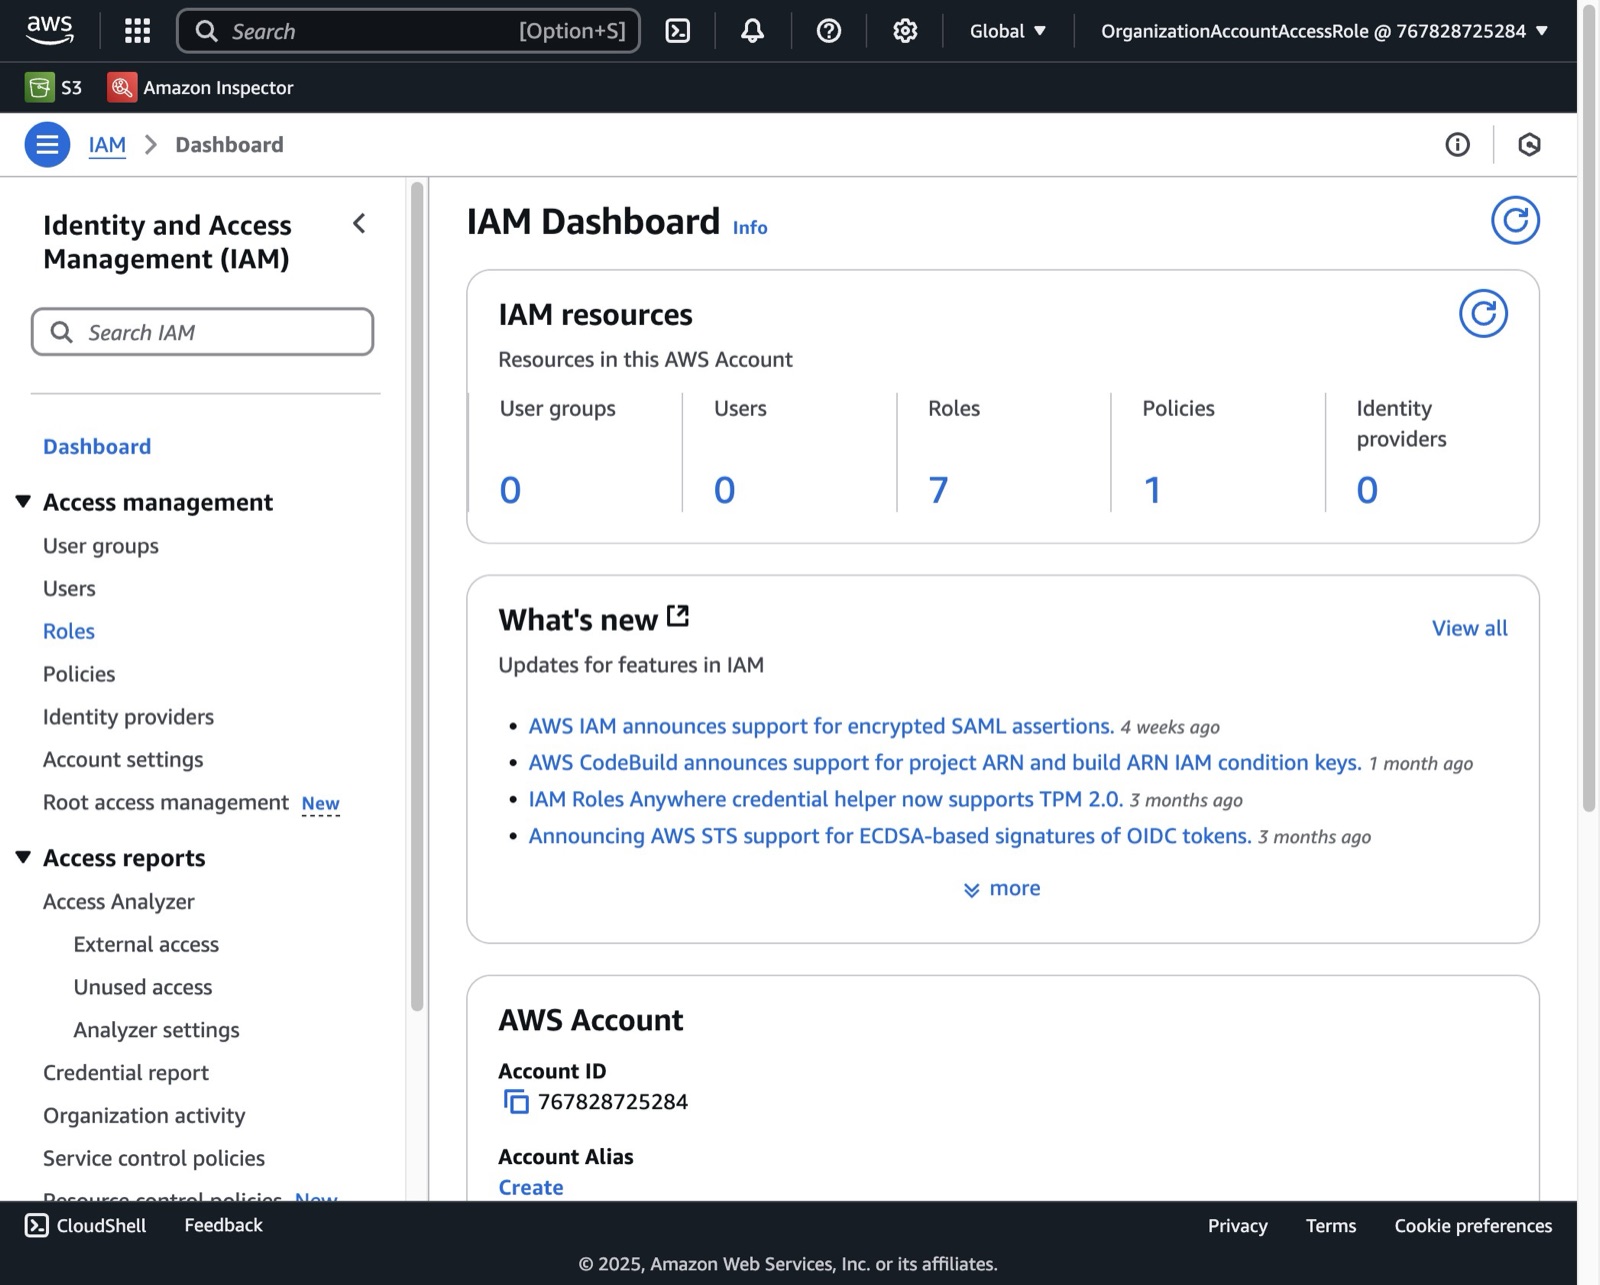Click the What's new external link icon

(678, 616)
